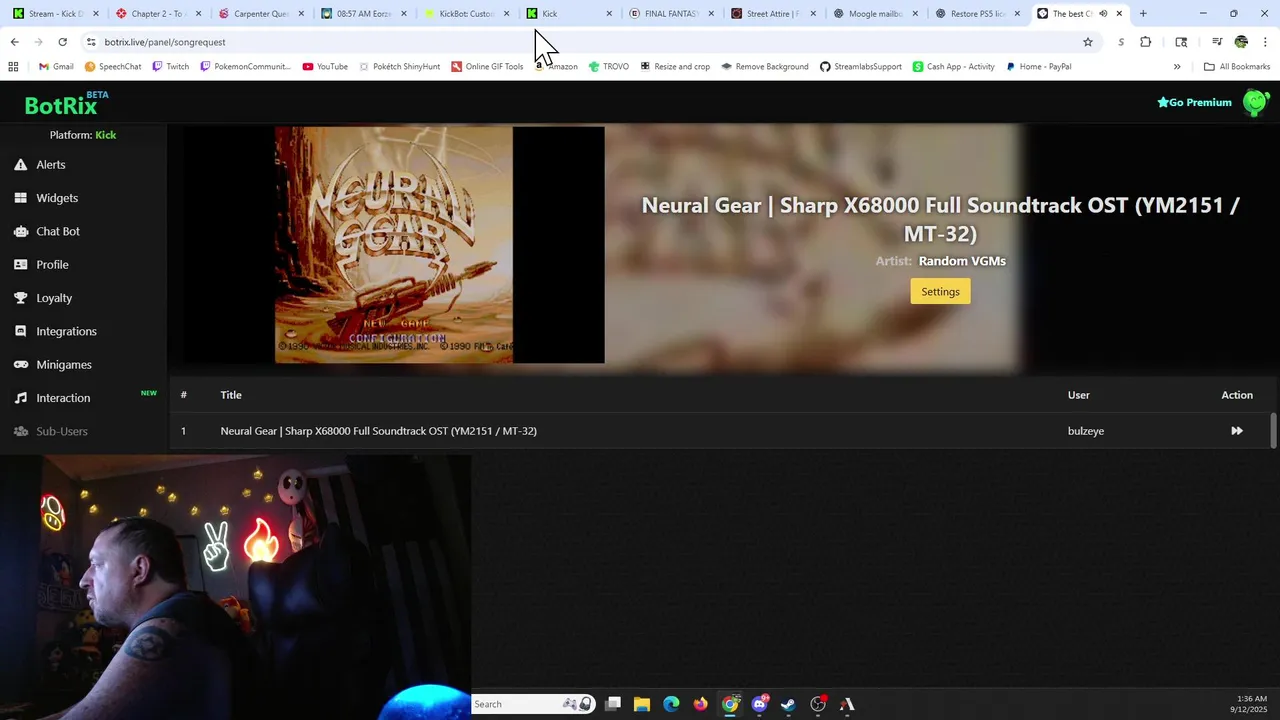Switch to the KickBot Custom tab
The image size is (1280, 720).
click(466, 14)
